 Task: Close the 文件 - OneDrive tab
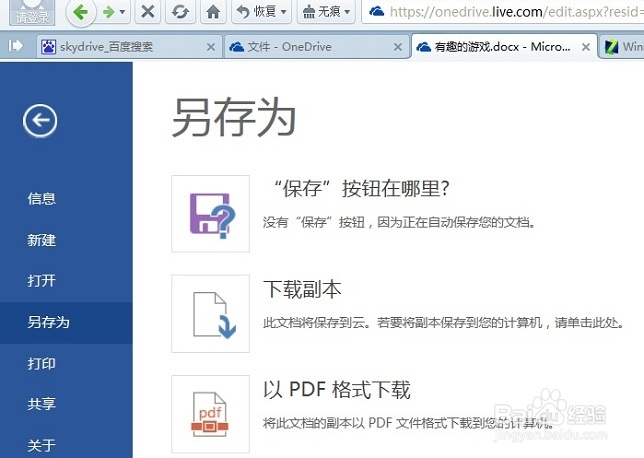tap(398, 47)
